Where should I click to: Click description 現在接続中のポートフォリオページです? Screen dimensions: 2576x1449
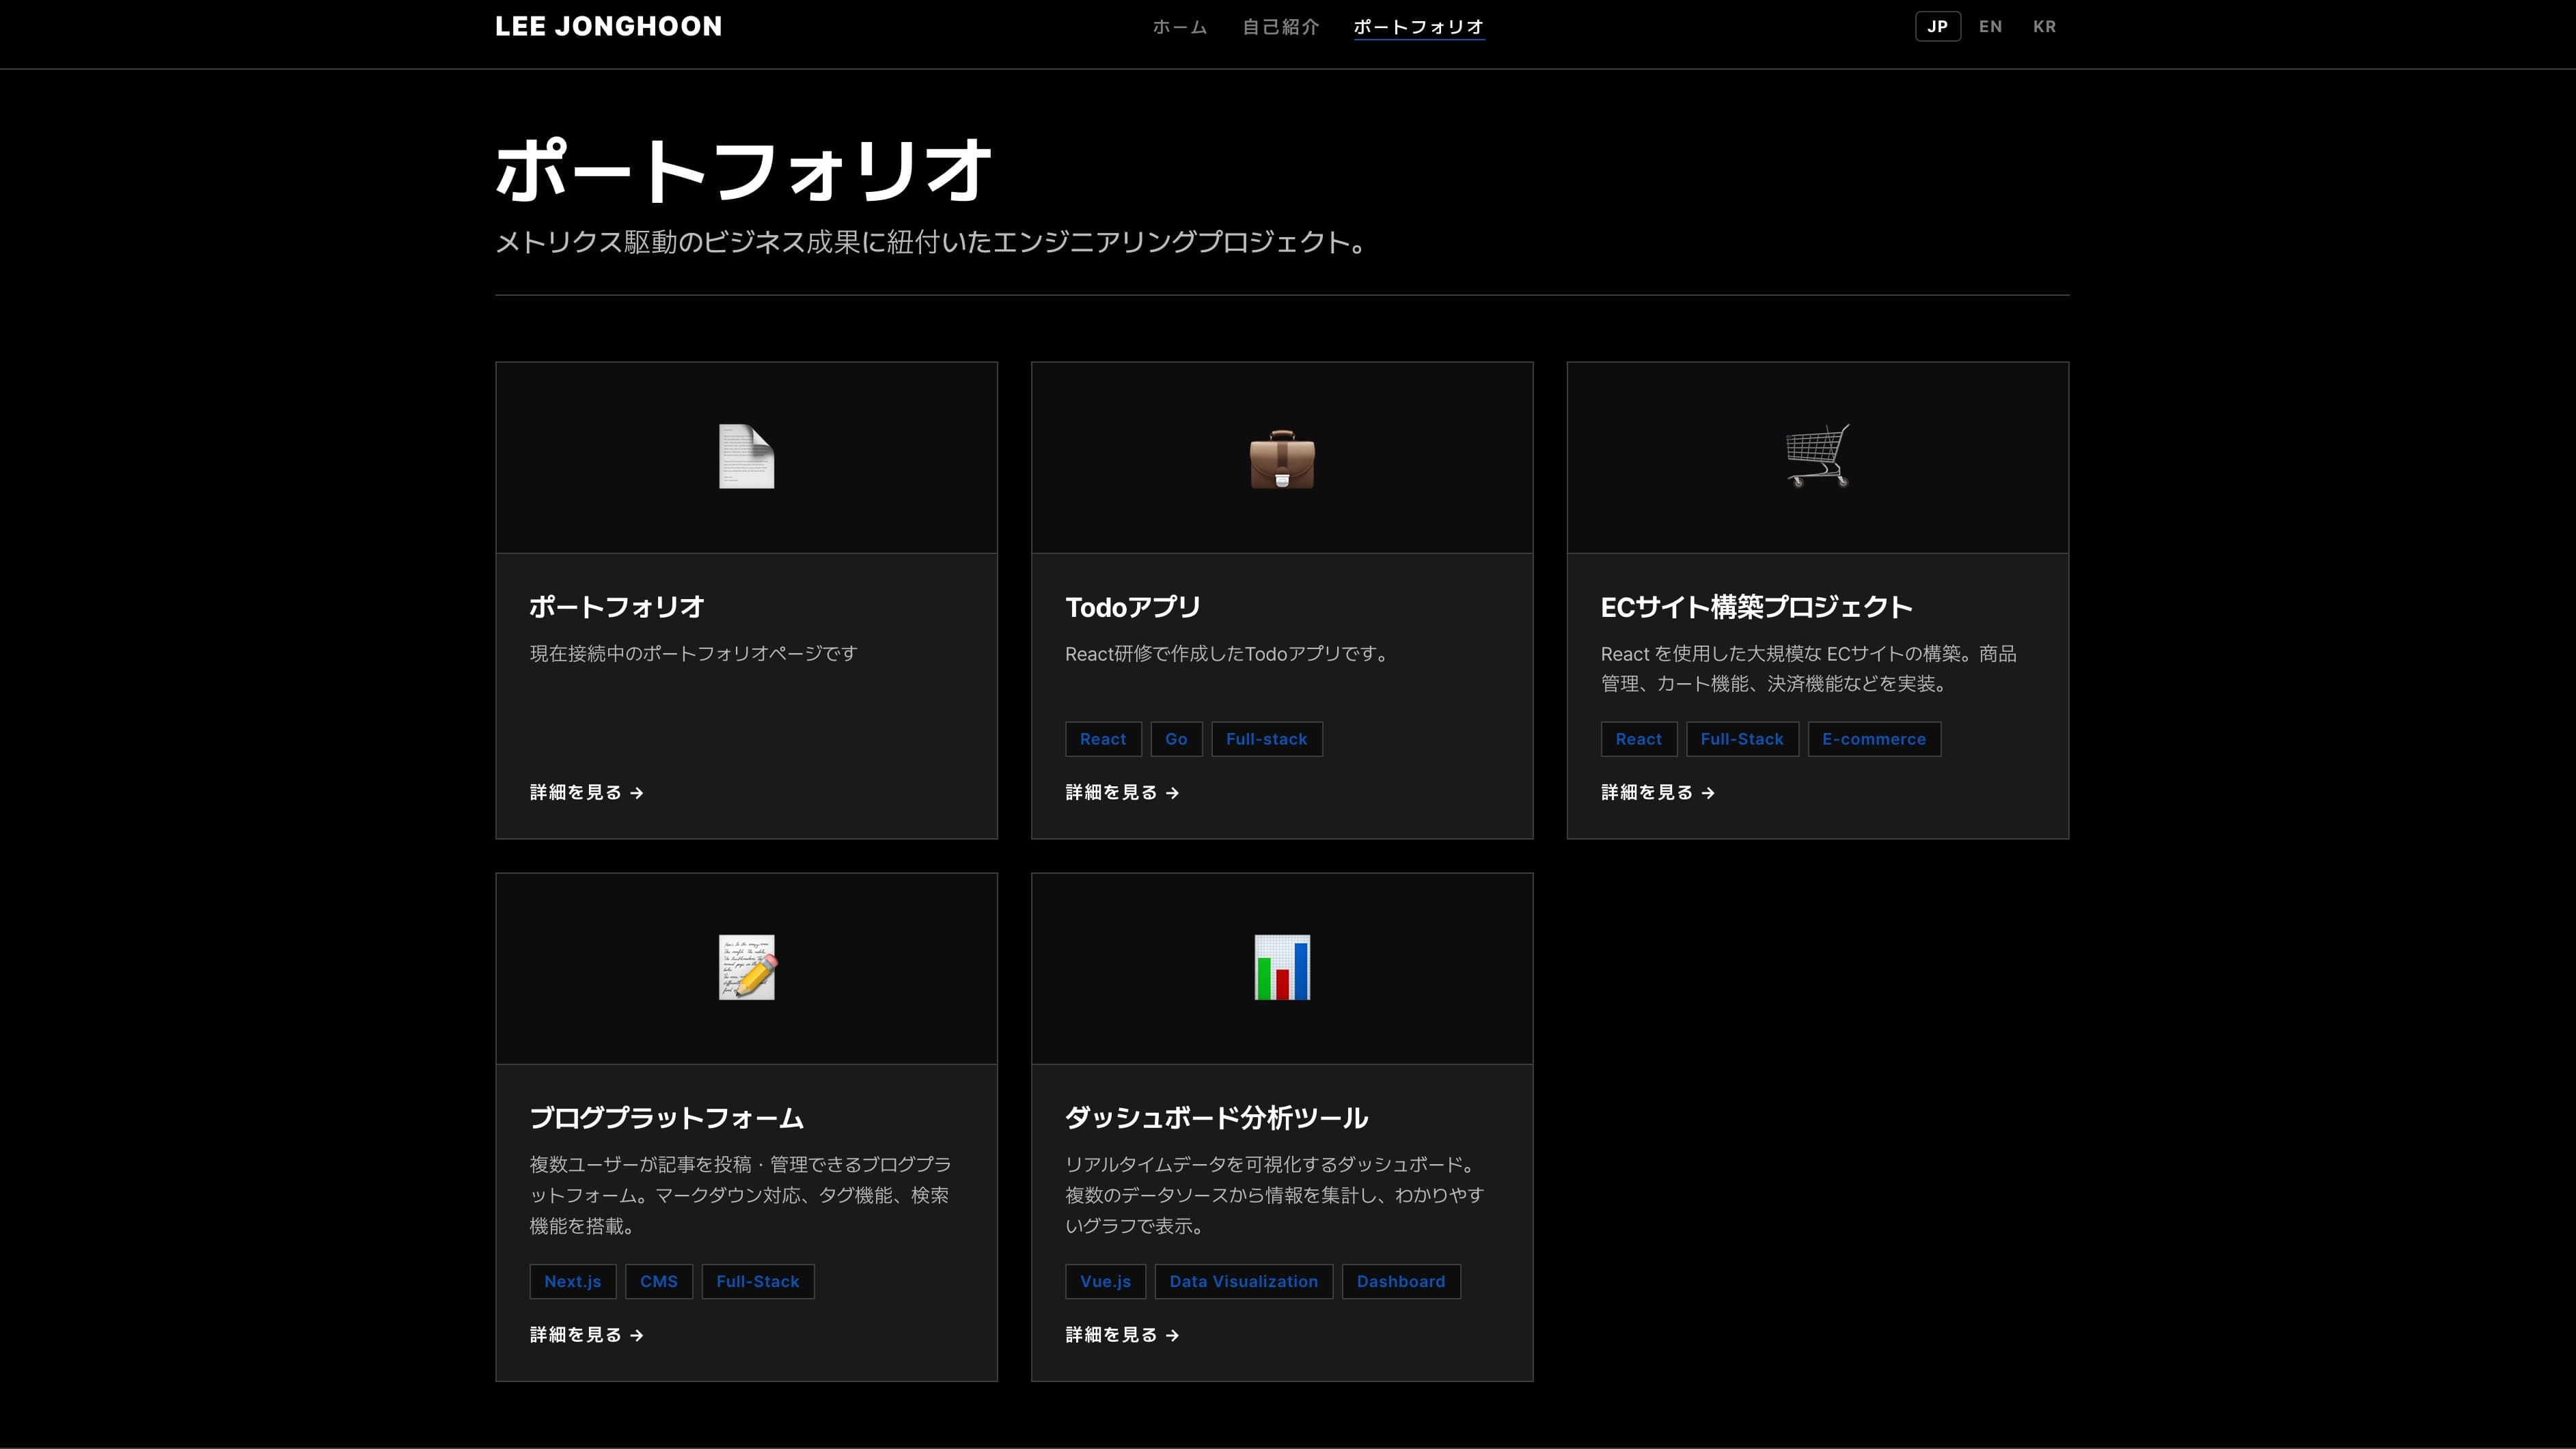click(693, 654)
